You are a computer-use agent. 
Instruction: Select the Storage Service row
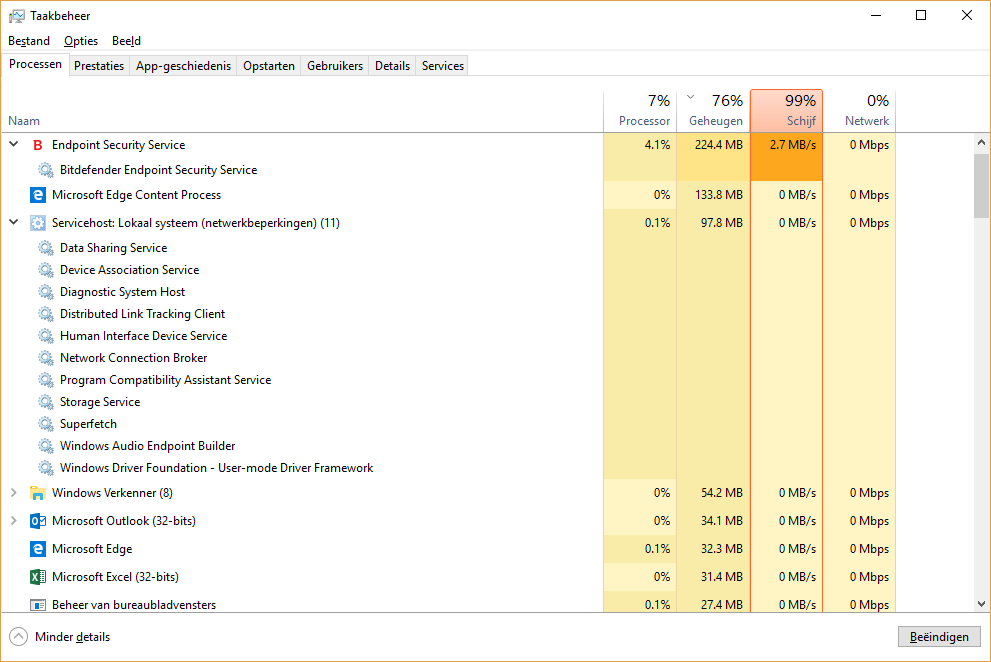(449, 402)
